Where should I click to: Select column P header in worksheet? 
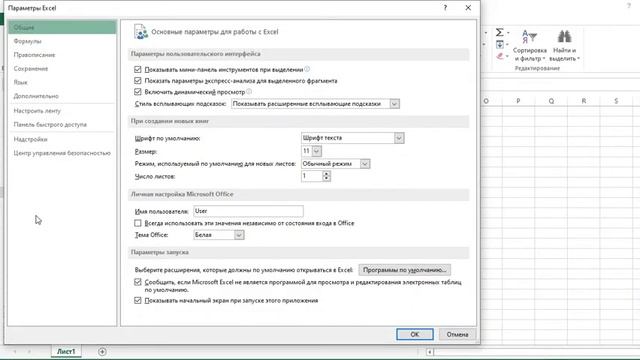coord(518,101)
